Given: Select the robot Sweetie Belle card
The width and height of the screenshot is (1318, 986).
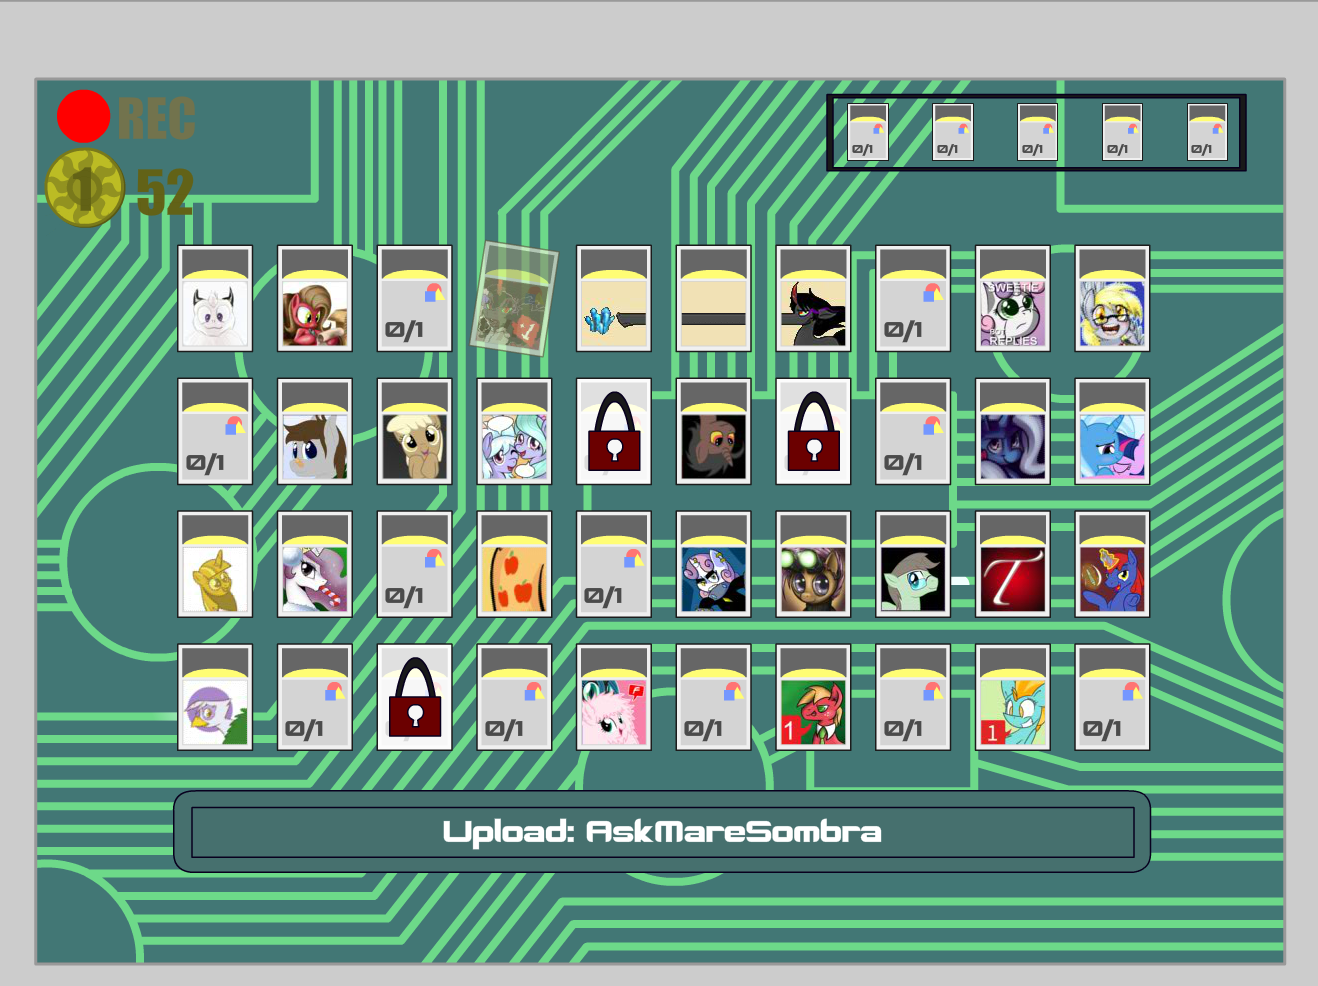Looking at the screenshot, I should (x=714, y=564).
